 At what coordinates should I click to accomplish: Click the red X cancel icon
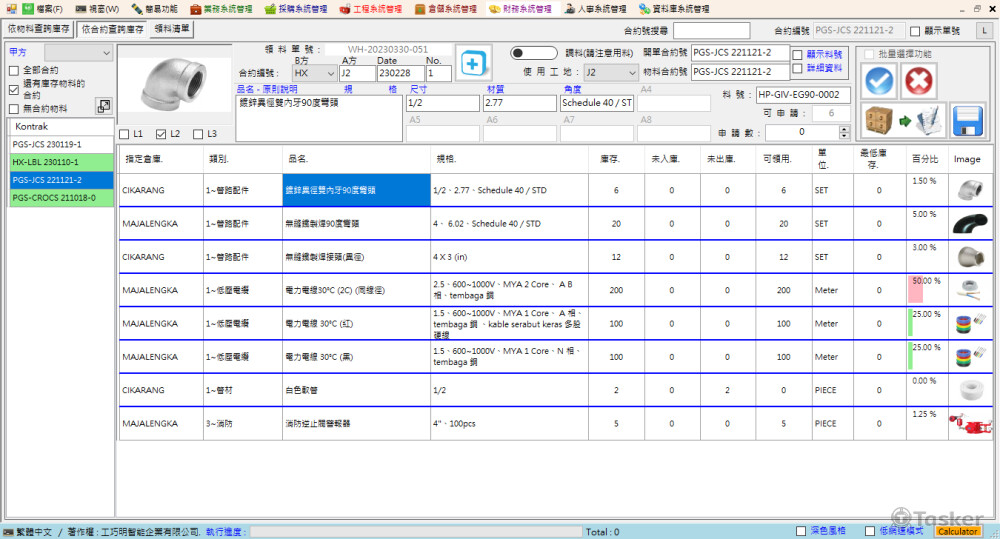(x=919, y=81)
